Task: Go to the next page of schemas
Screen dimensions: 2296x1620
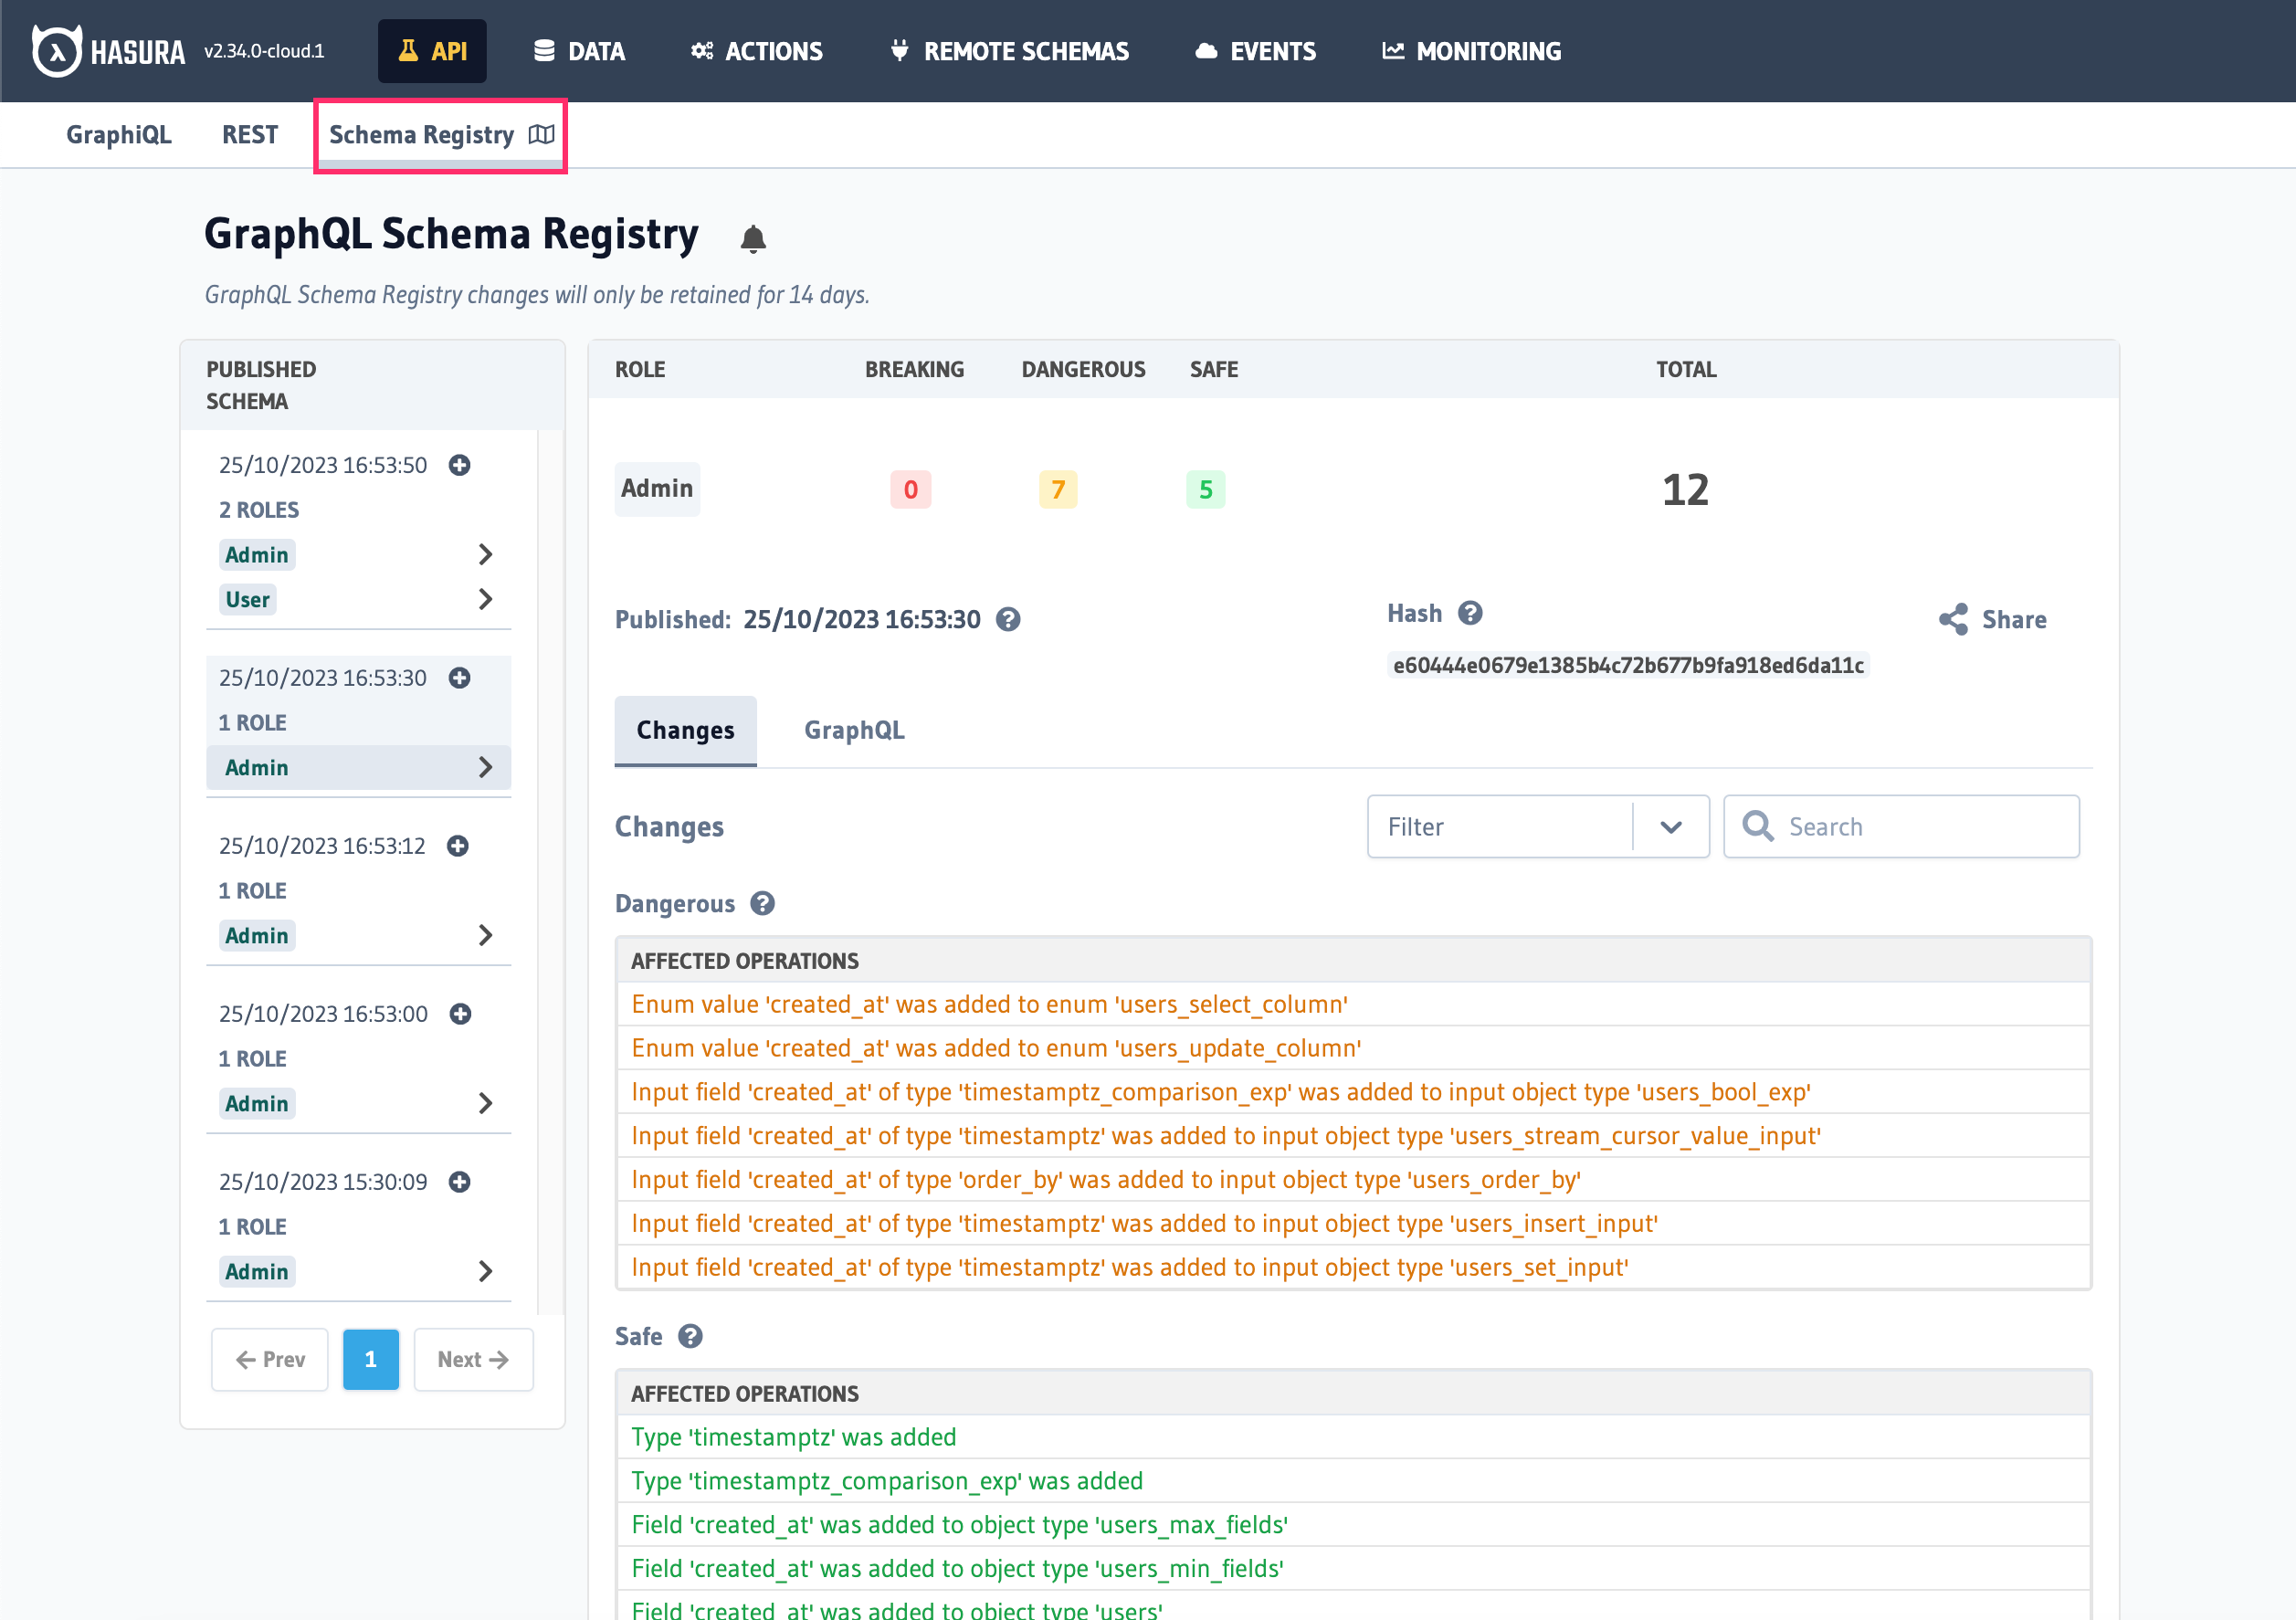Action: 472,1359
